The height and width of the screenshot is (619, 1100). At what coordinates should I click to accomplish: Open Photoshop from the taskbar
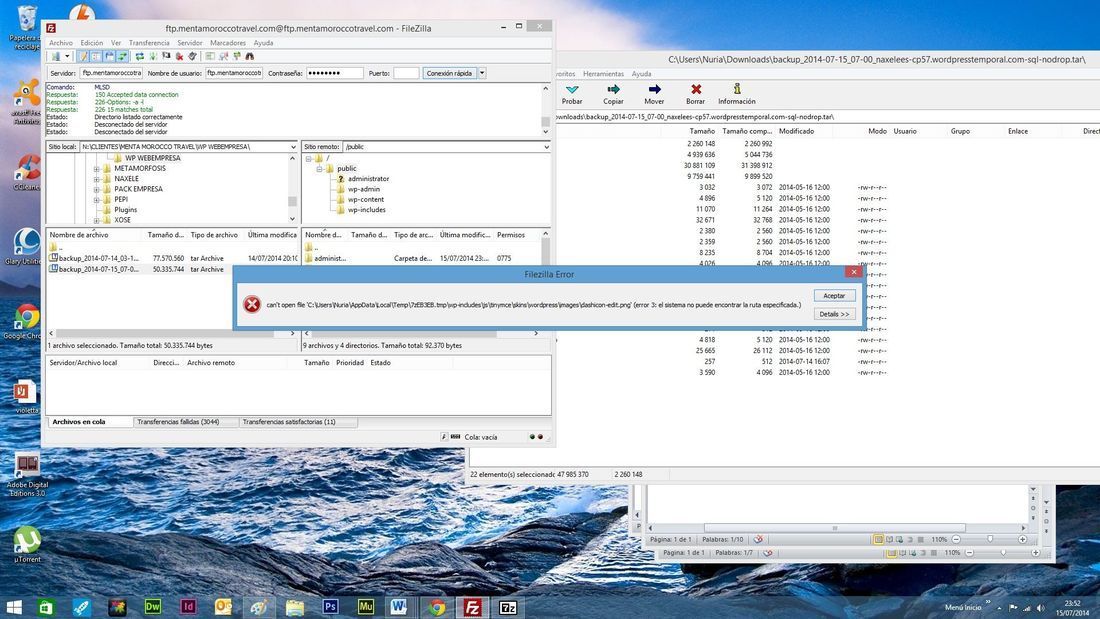(x=330, y=606)
